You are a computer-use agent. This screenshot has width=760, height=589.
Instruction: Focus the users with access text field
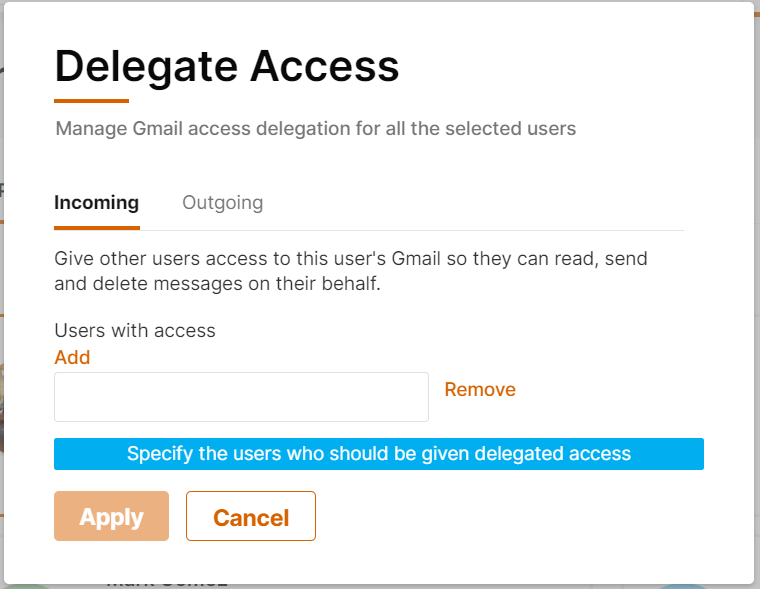click(x=241, y=397)
